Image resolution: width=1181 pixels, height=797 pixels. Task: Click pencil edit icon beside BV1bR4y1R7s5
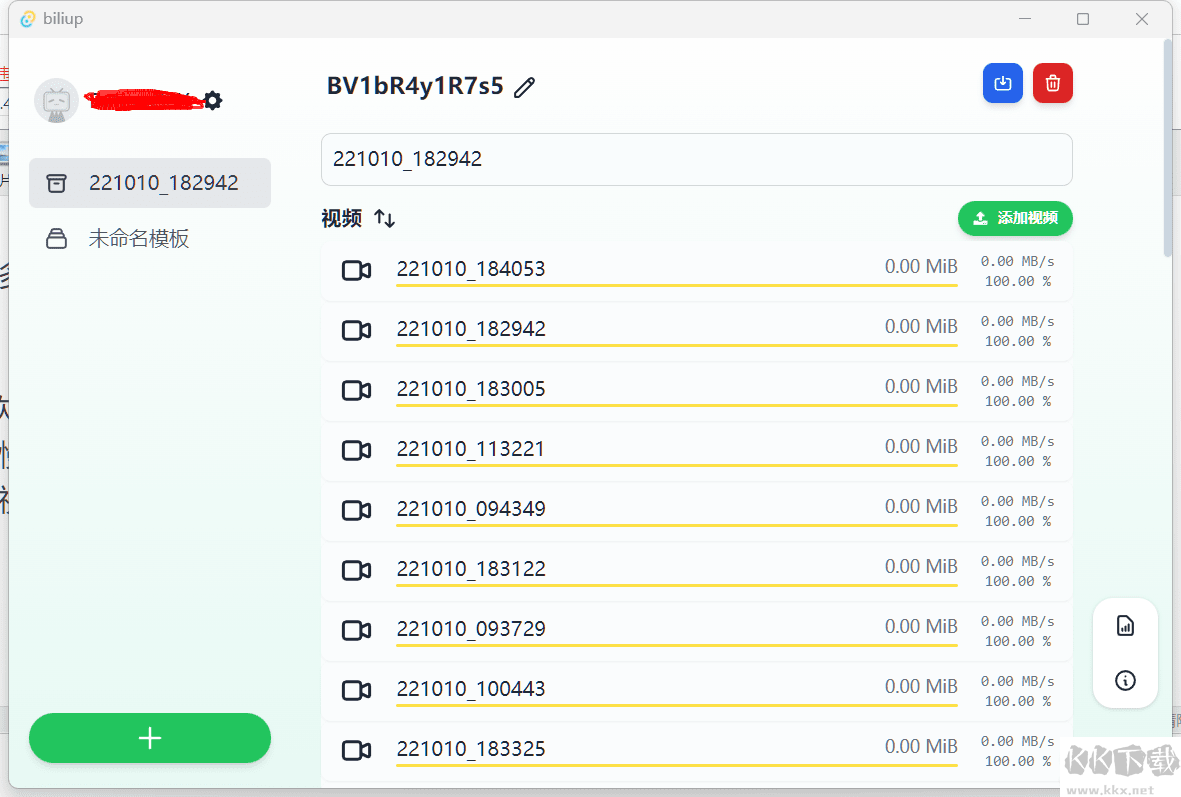tap(524, 87)
